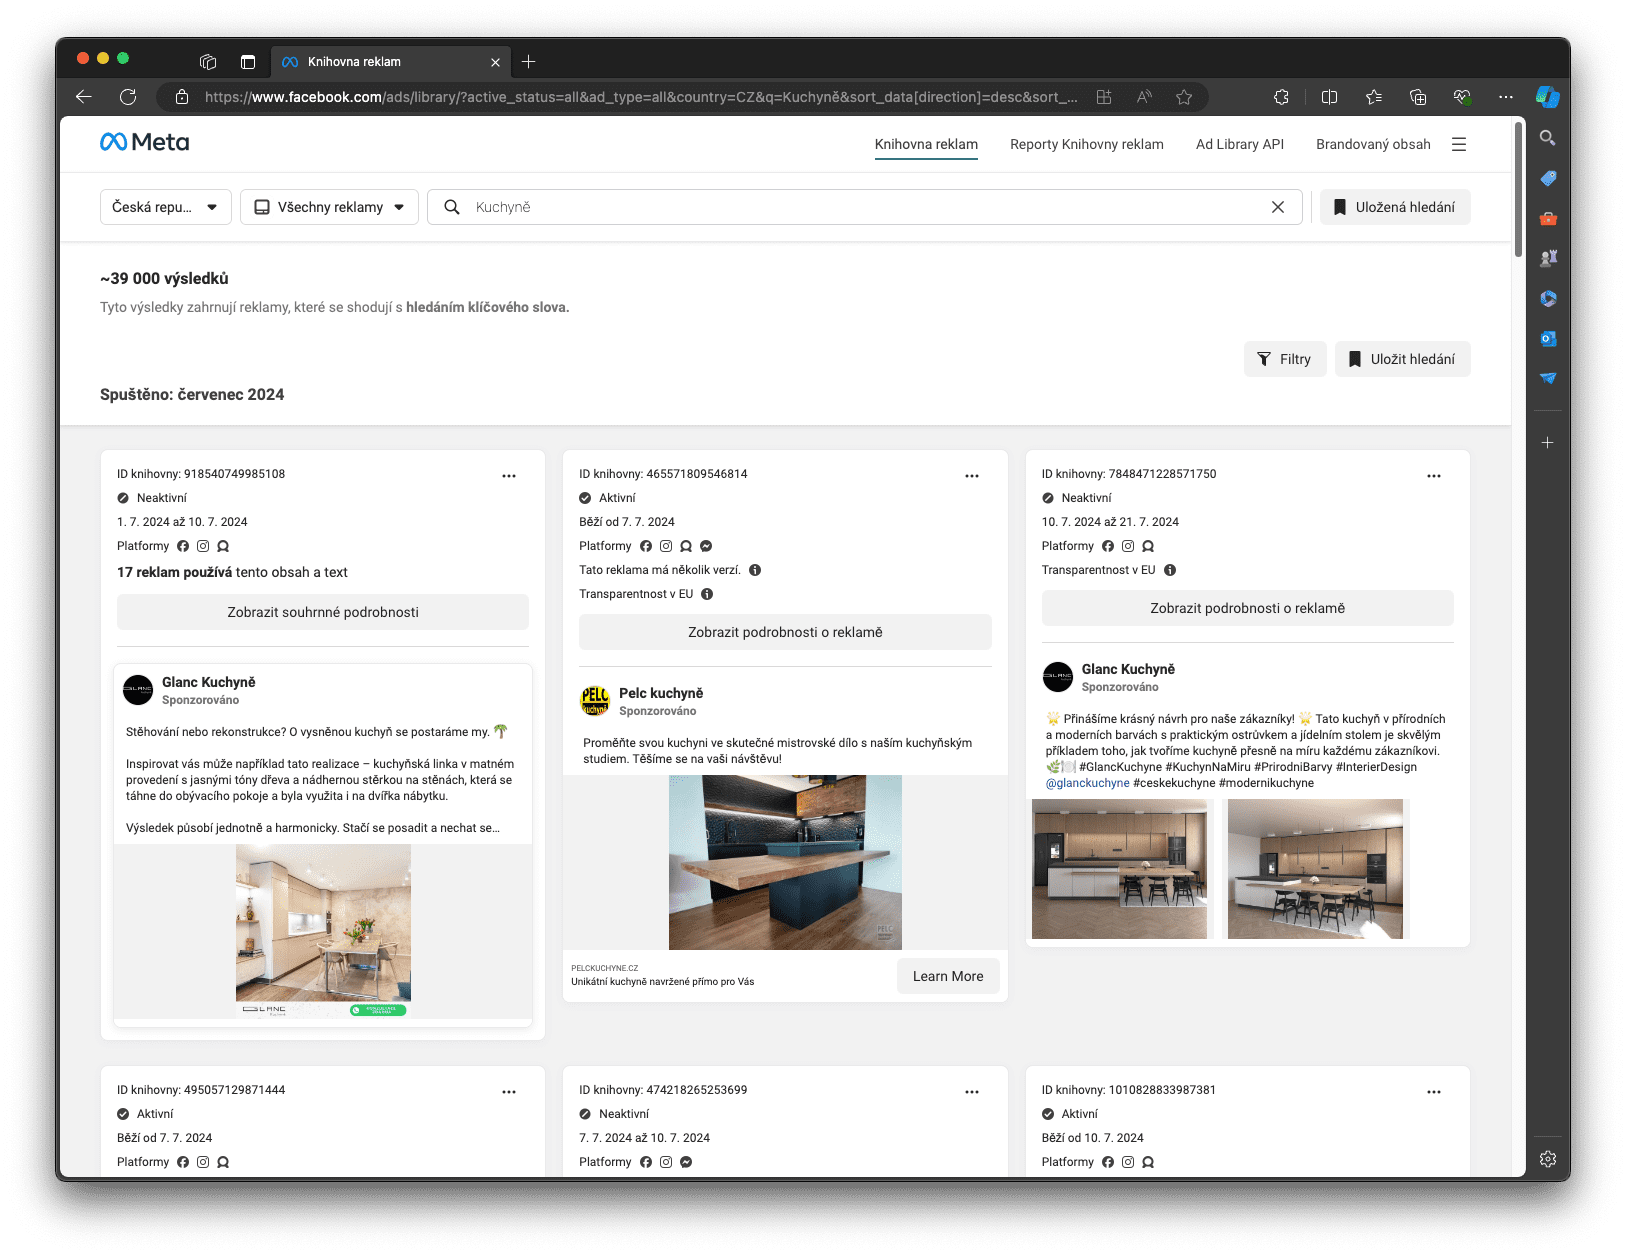This screenshot has width=1626, height=1255.
Task: Open more options for ad 465571809546814
Action: (972, 476)
